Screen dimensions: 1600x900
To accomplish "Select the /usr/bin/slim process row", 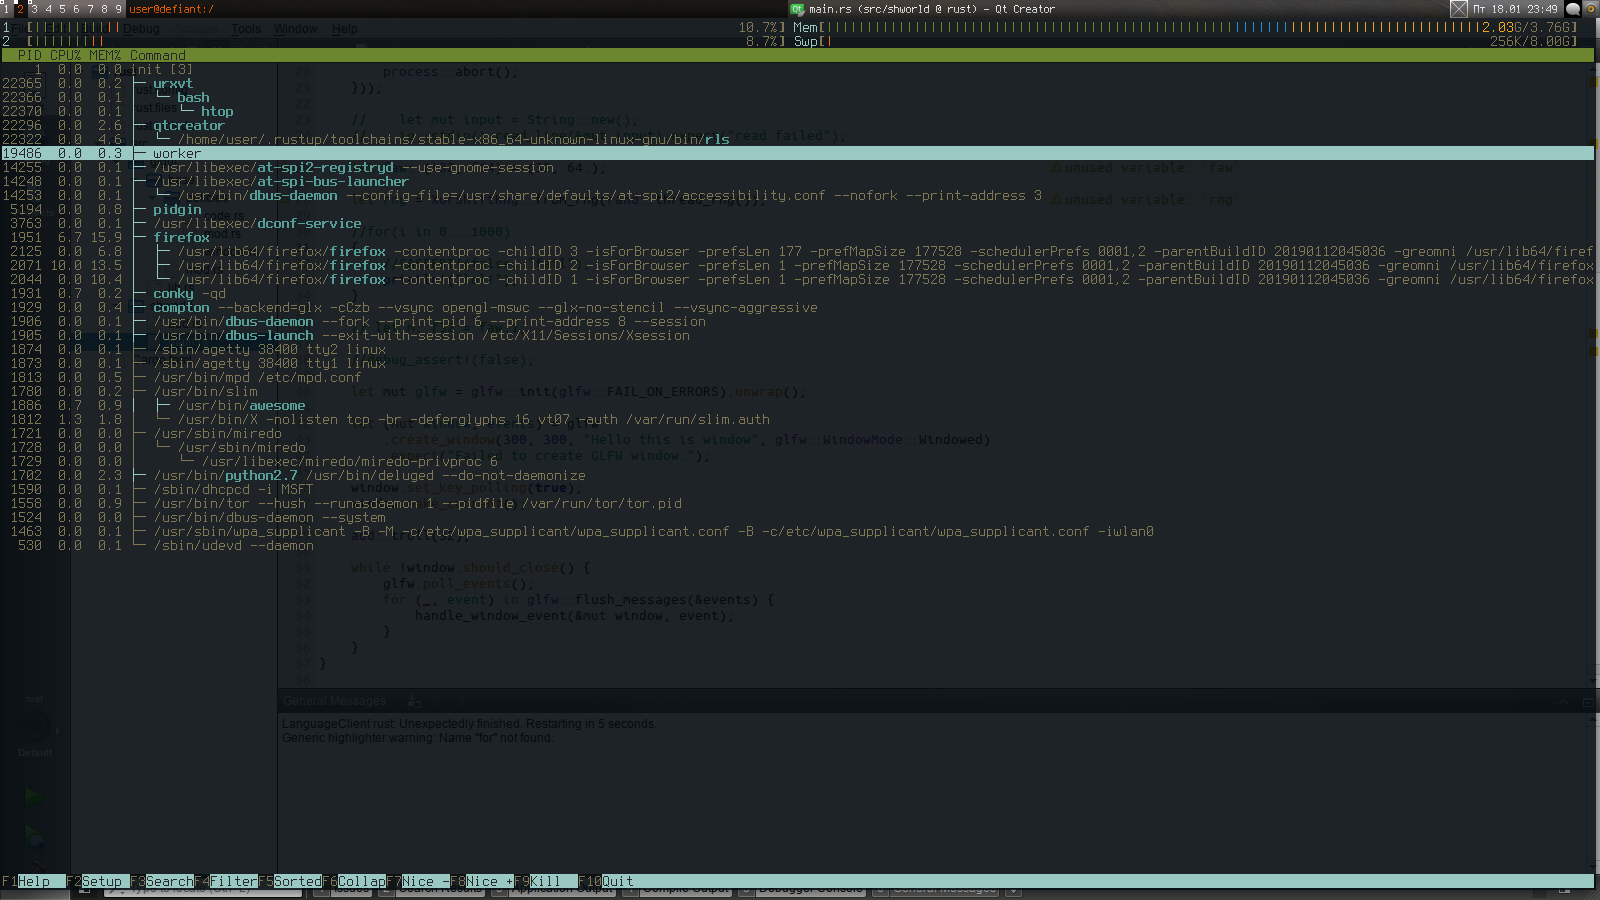I will [797, 391].
